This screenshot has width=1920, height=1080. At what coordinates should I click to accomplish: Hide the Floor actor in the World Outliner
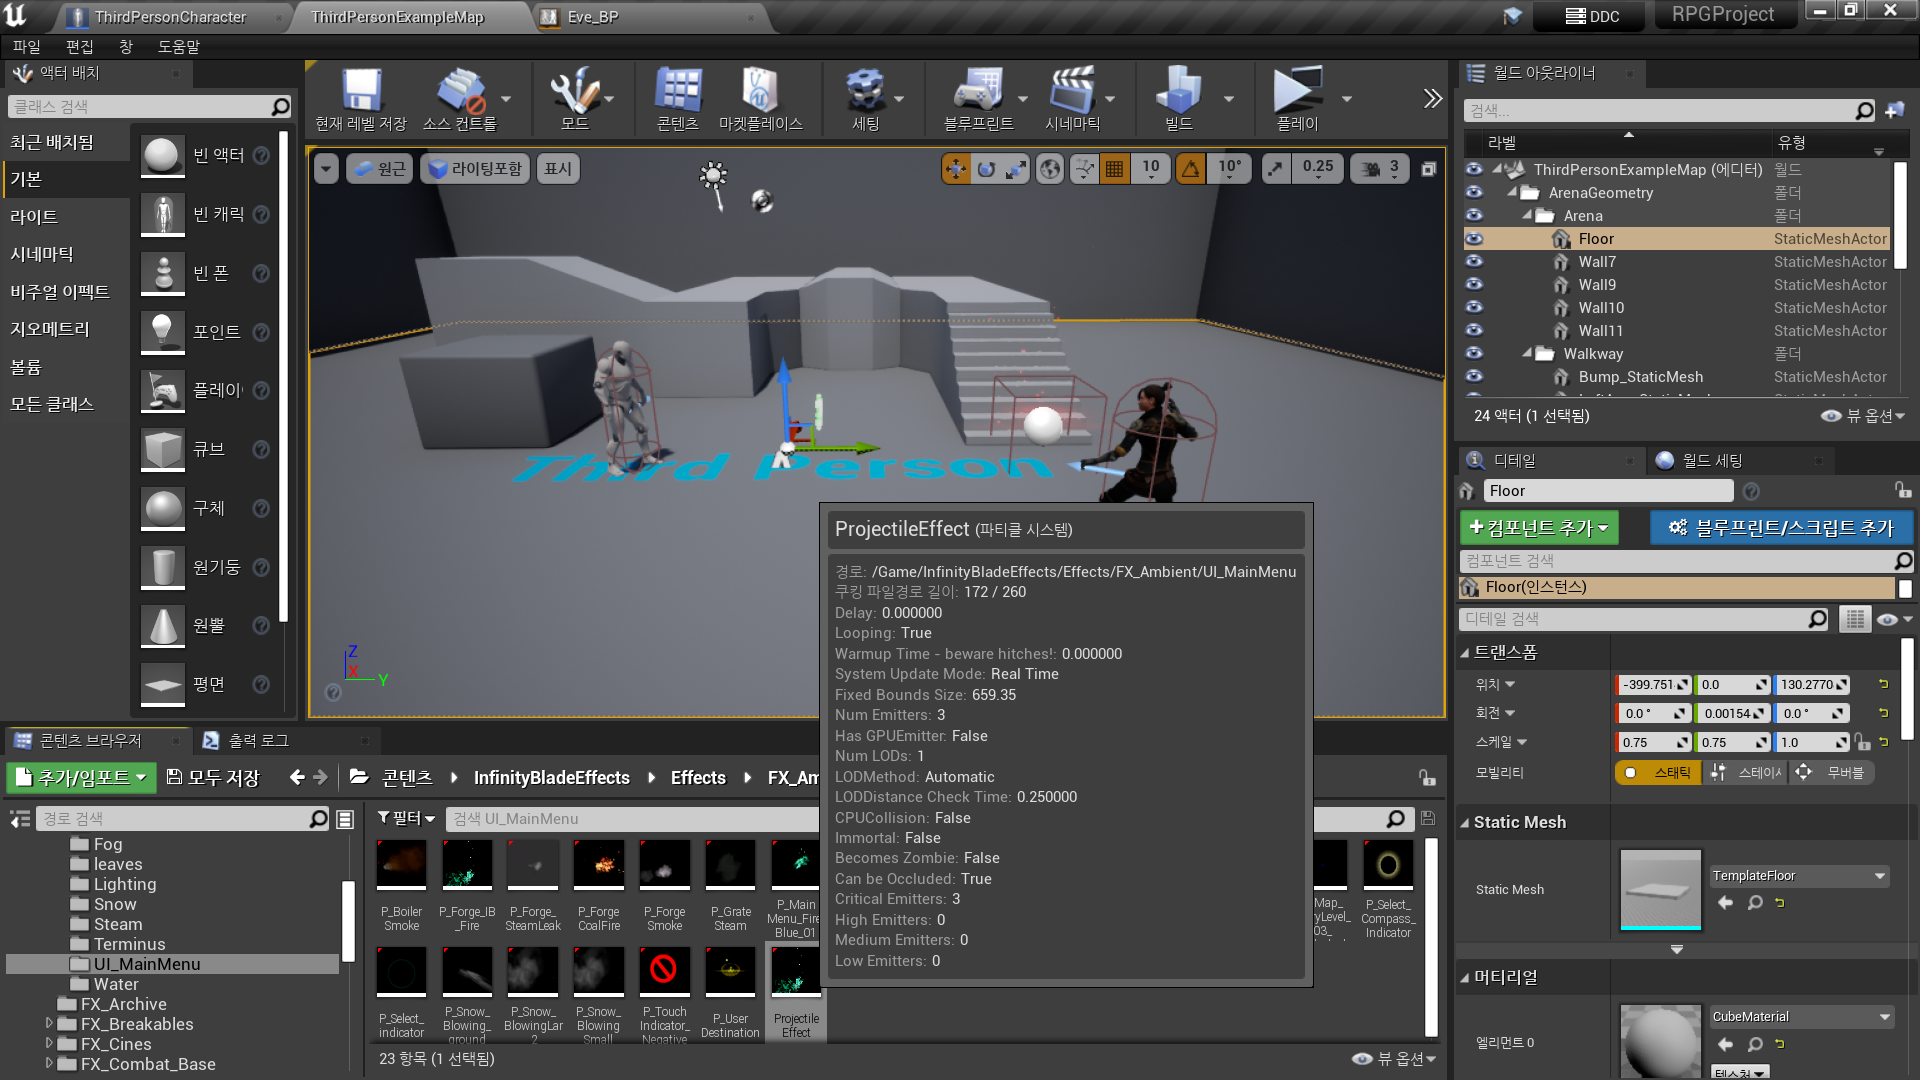(x=1474, y=239)
